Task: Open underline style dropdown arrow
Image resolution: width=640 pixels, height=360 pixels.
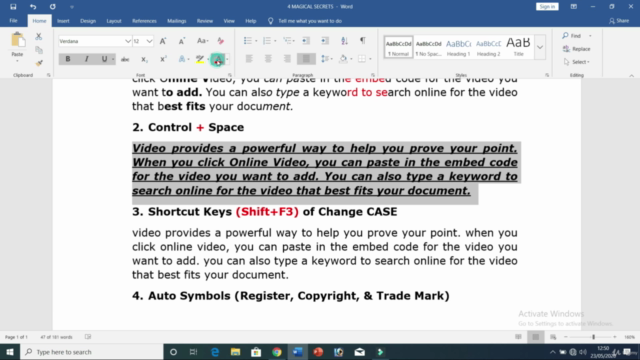Action: tap(113, 59)
